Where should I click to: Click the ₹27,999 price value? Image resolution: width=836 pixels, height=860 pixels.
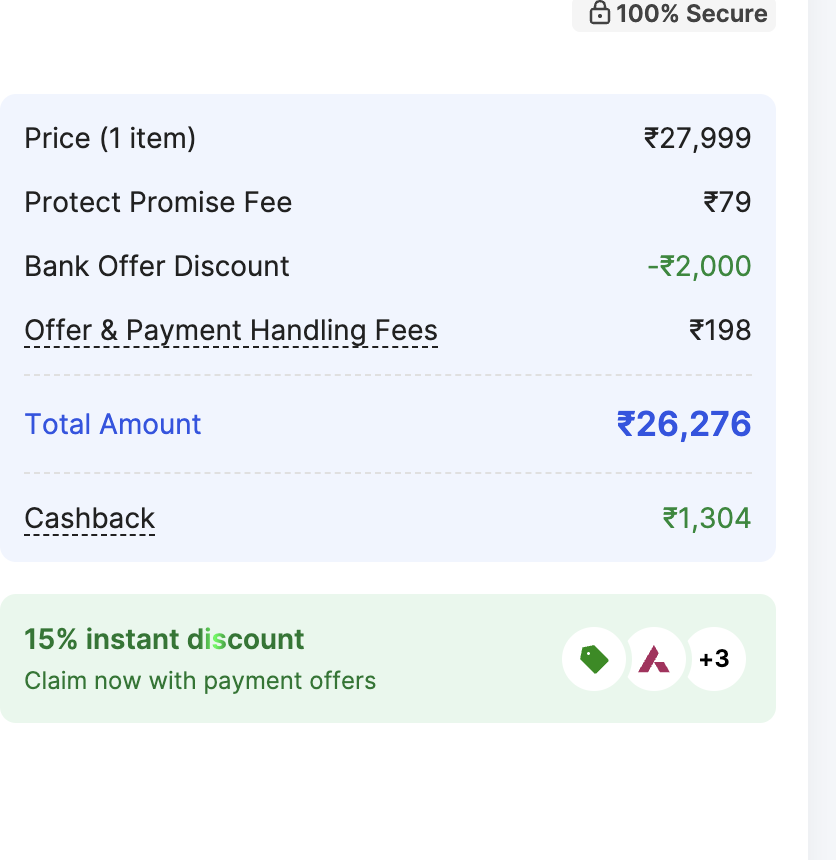point(698,138)
